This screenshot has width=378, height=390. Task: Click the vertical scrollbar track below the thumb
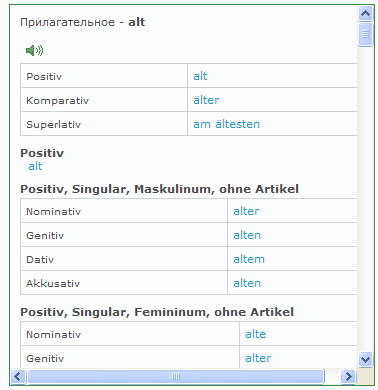(x=366, y=199)
